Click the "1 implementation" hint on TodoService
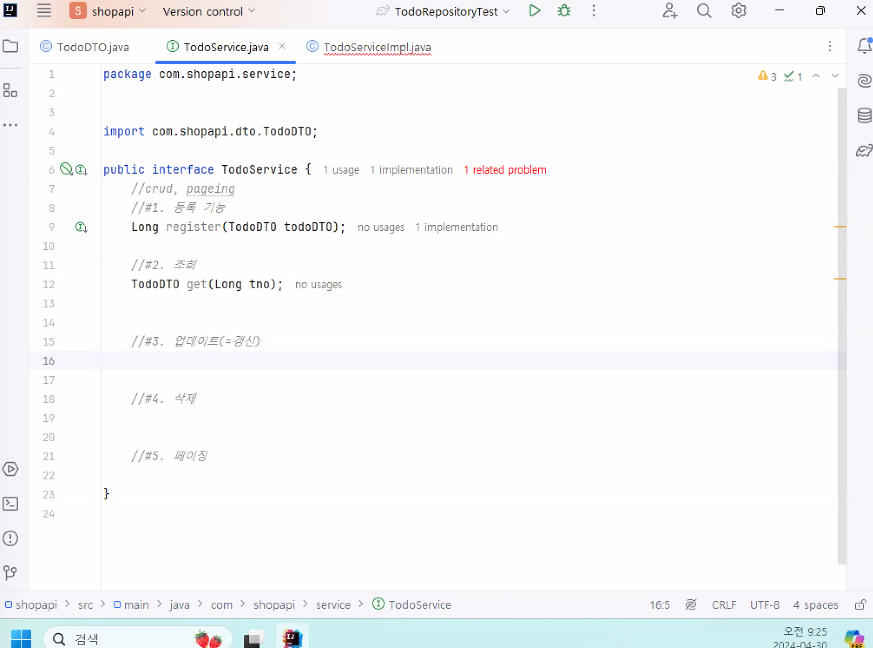Screen dimensions: 873x648 pyautogui.click(x=411, y=169)
